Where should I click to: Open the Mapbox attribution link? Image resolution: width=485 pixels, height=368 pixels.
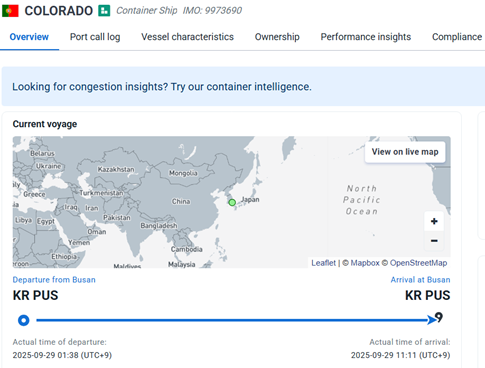click(365, 263)
